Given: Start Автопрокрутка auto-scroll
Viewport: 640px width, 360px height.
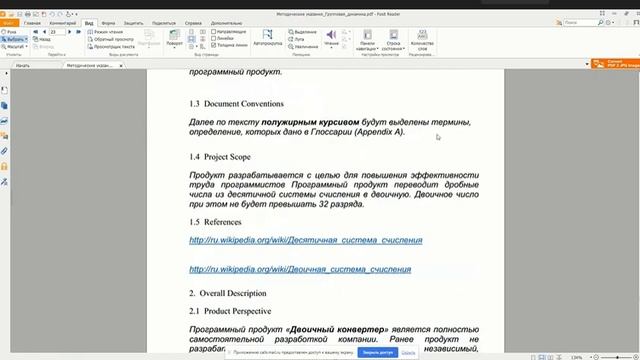Looking at the screenshot, I should pos(267,37).
